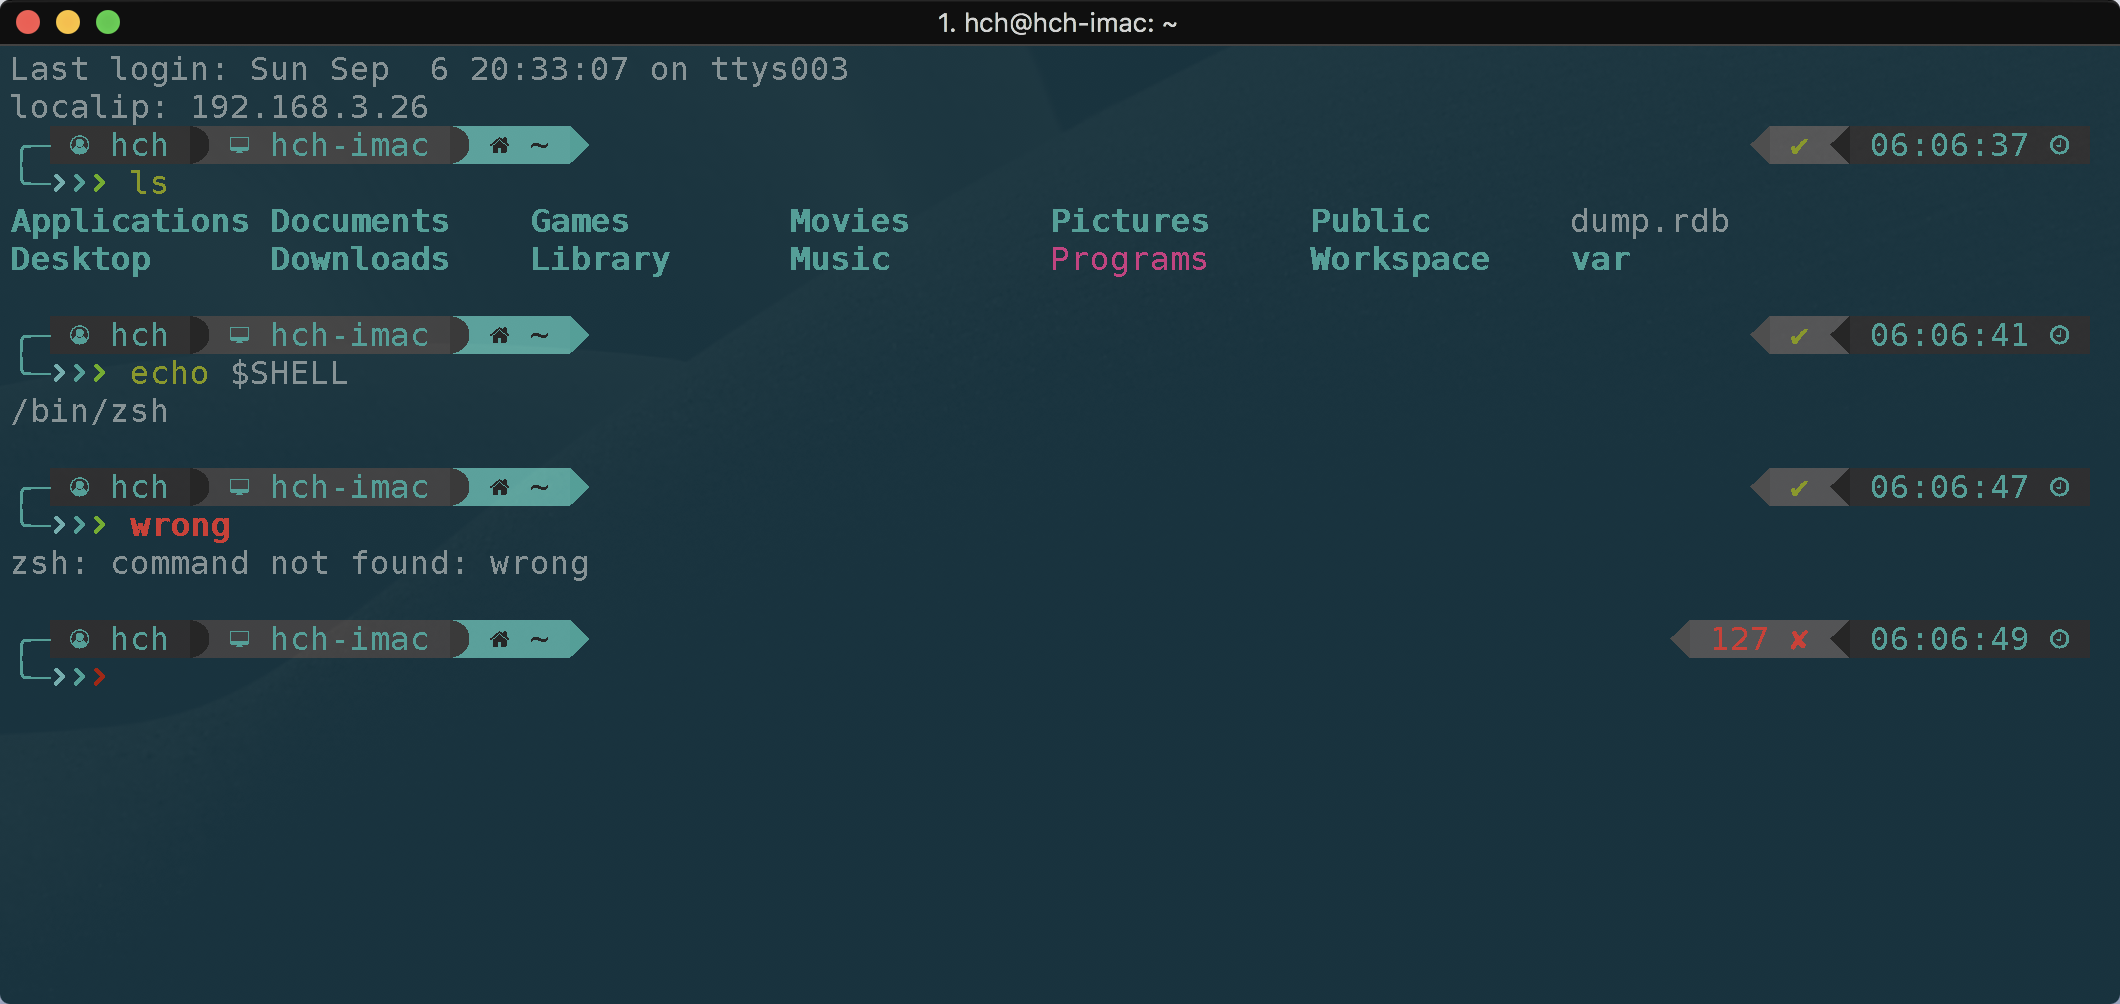Click the clock icon after 06:06:47
This screenshot has width=2120, height=1004.
click(x=2059, y=487)
